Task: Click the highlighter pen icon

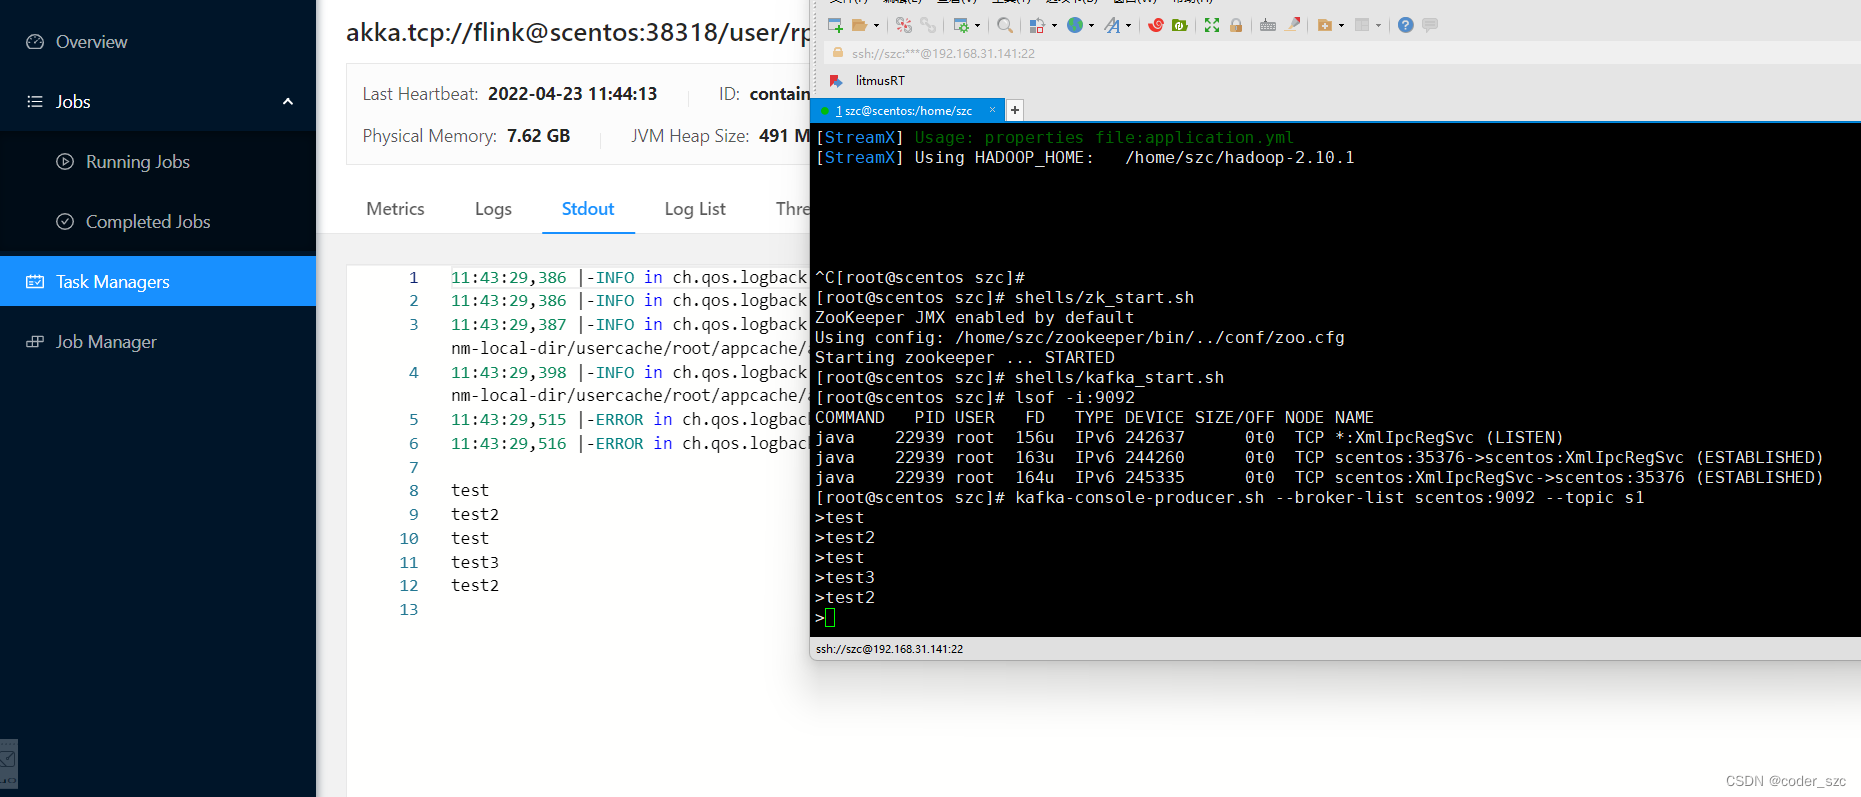Action: tap(1292, 25)
